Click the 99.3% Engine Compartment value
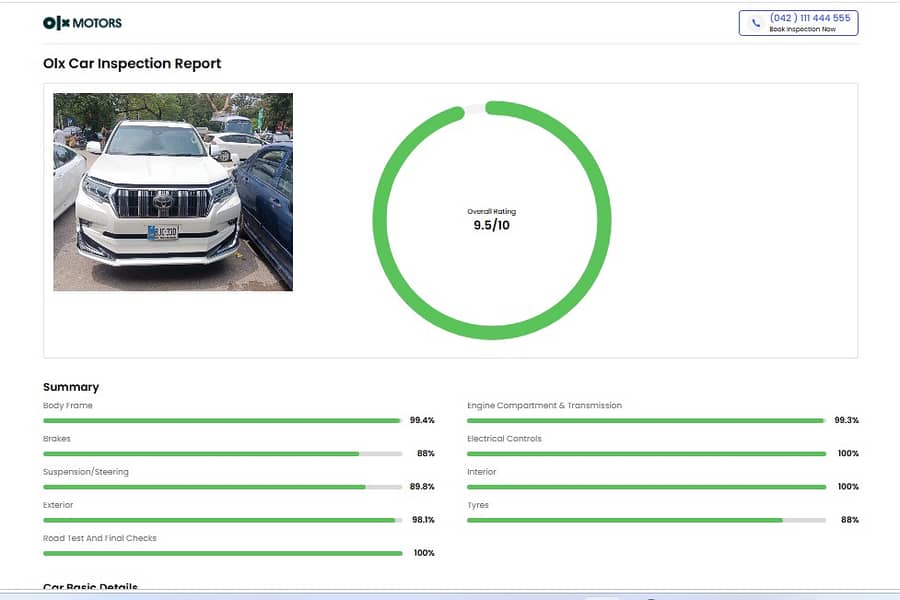 847,420
